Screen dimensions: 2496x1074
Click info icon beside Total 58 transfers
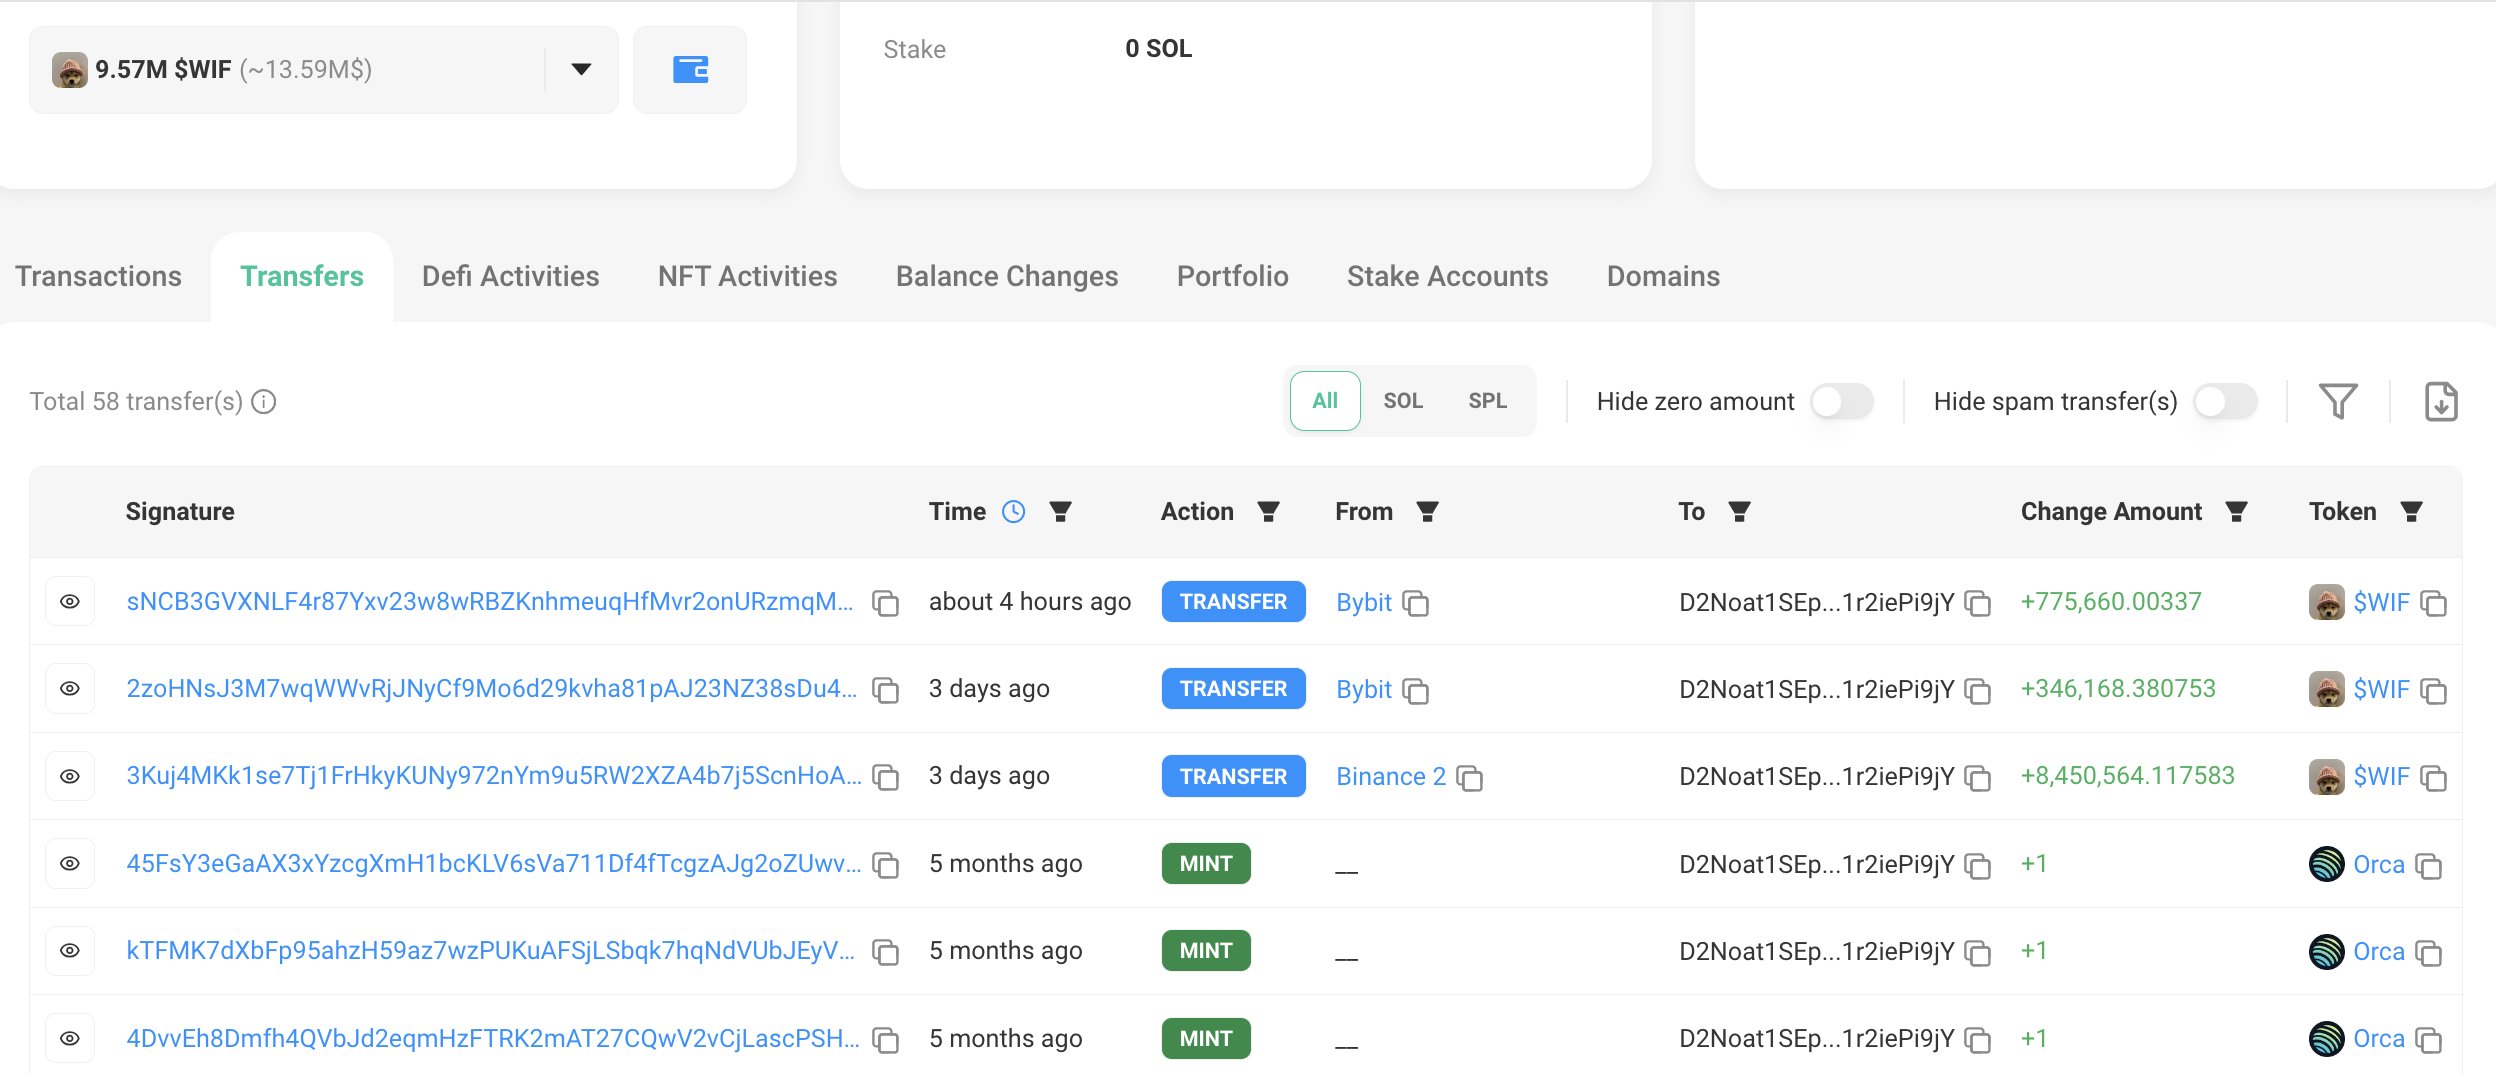click(x=264, y=402)
